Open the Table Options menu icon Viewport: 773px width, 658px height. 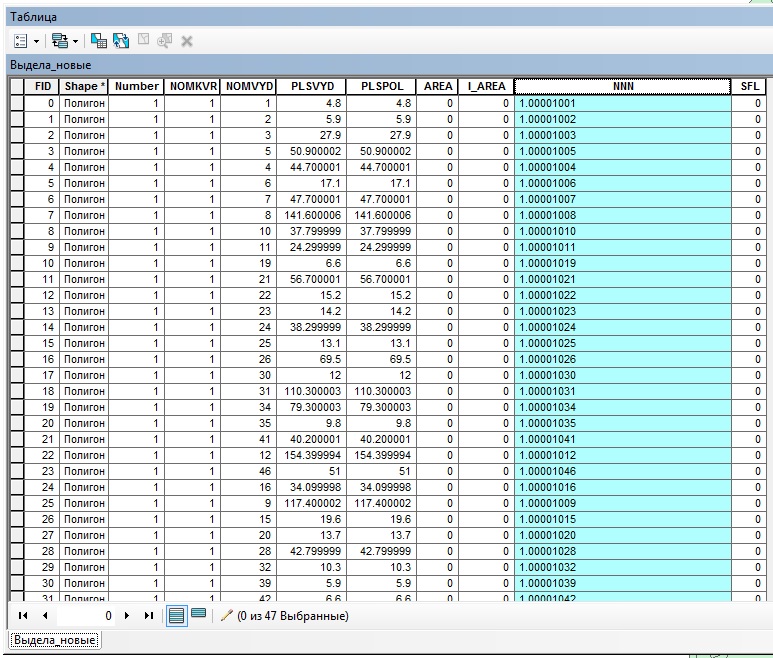click(21, 41)
